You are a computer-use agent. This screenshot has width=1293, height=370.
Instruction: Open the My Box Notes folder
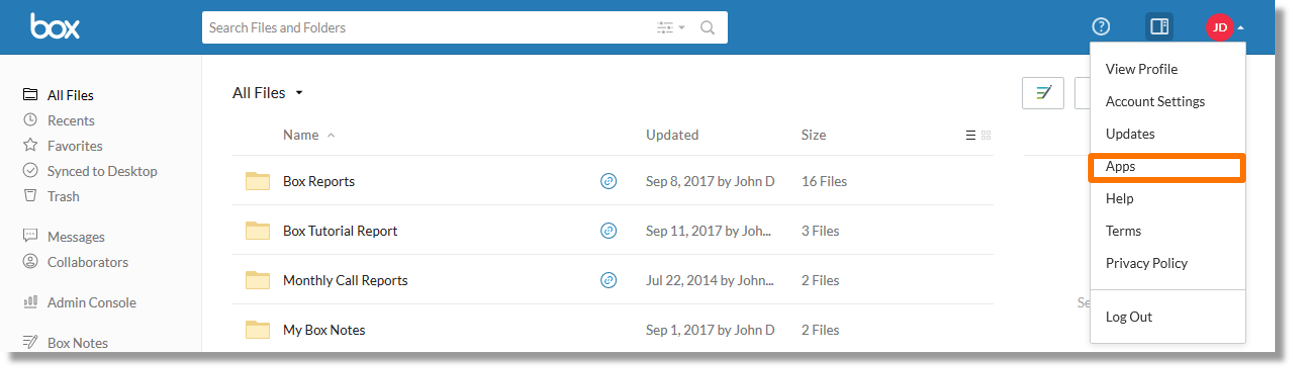324,330
